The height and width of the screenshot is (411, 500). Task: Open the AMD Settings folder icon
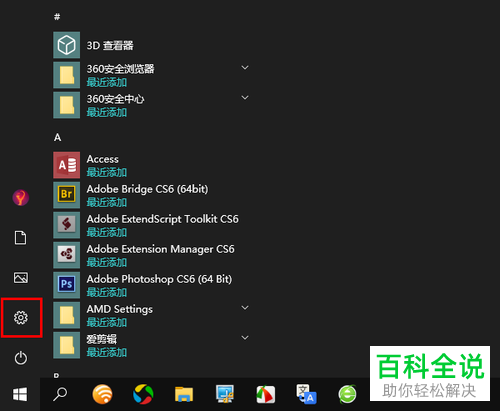pyautogui.click(x=66, y=315)
